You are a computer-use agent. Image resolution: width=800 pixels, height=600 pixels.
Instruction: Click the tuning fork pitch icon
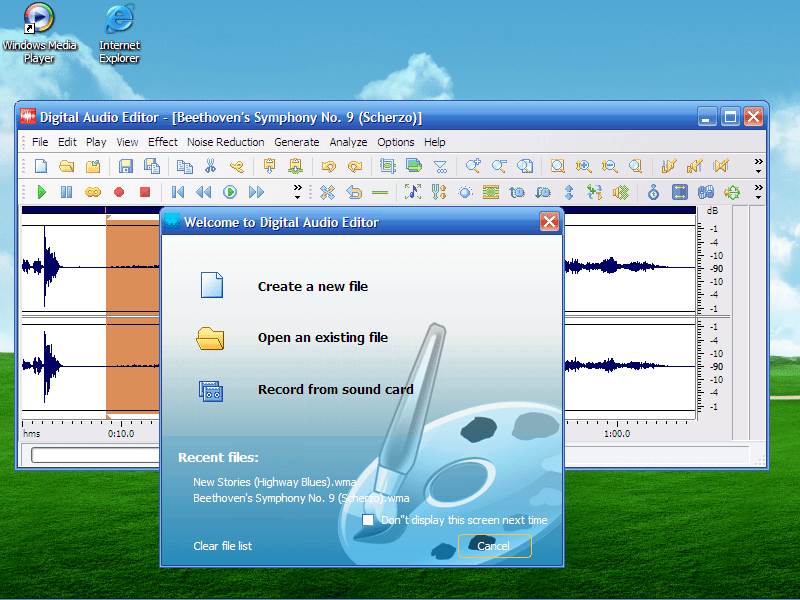(x=439, y=192)
